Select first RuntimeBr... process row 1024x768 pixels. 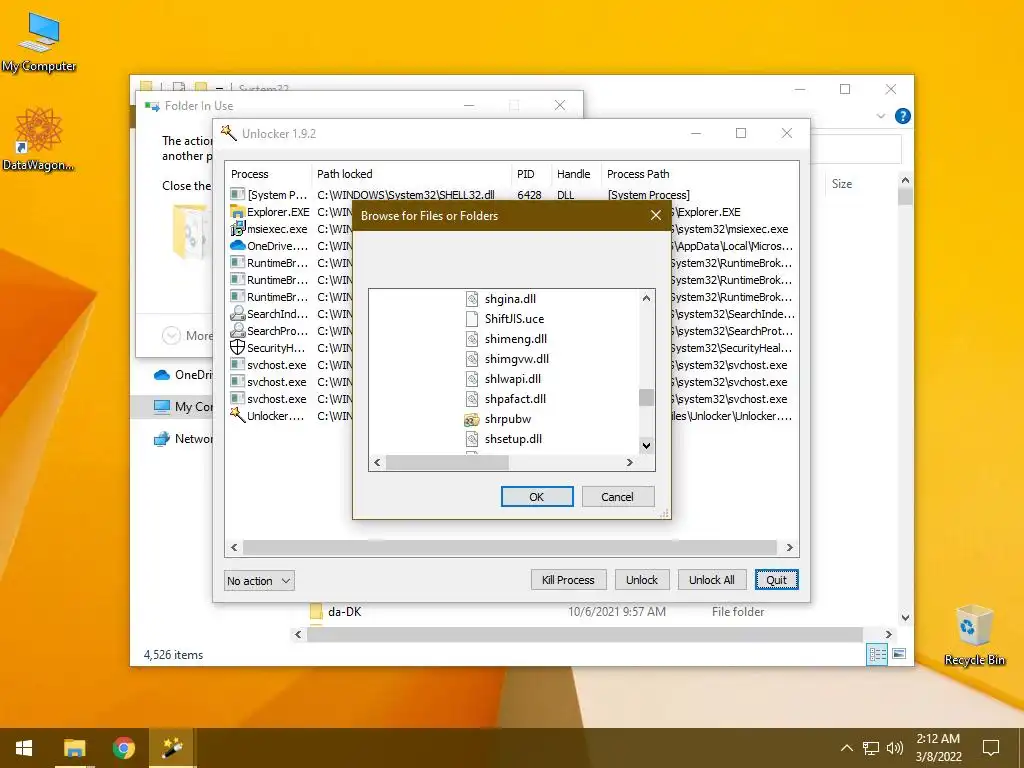[x=511, y=263]
